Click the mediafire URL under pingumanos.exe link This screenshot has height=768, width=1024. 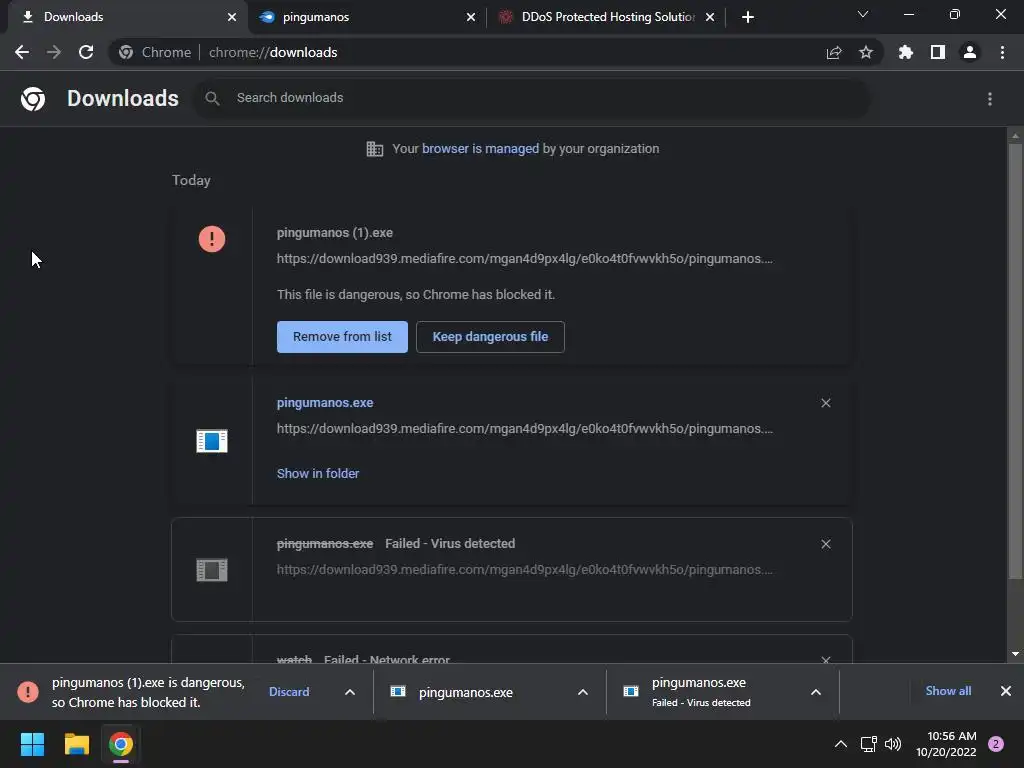524,429
